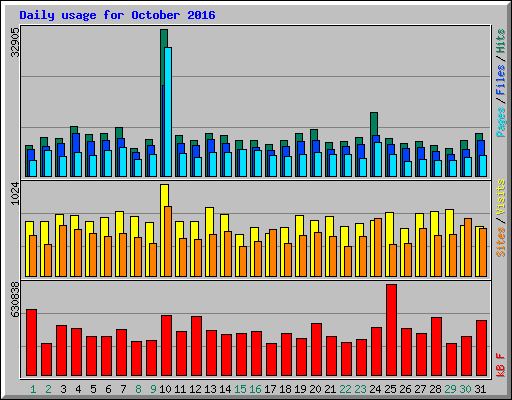Click the x-axis day label 17
512x400 pixels.
coord(270,389)
